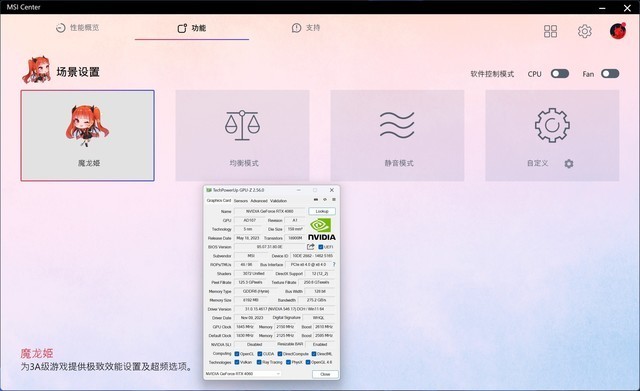Toggle the DirectML checkbox
This screenshot has width=640, height=391.
pyautogui.click(x=314, y=354)
